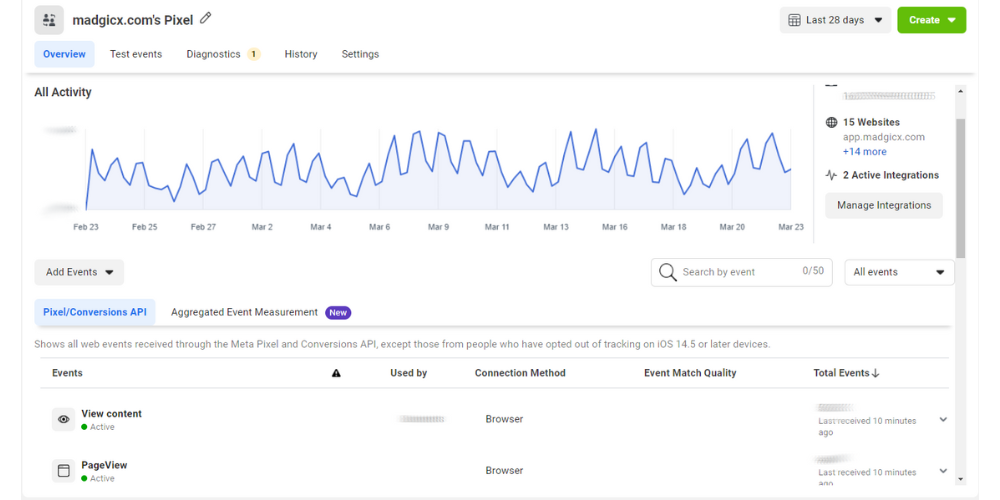Open the Test events tab

coord(136,54)
